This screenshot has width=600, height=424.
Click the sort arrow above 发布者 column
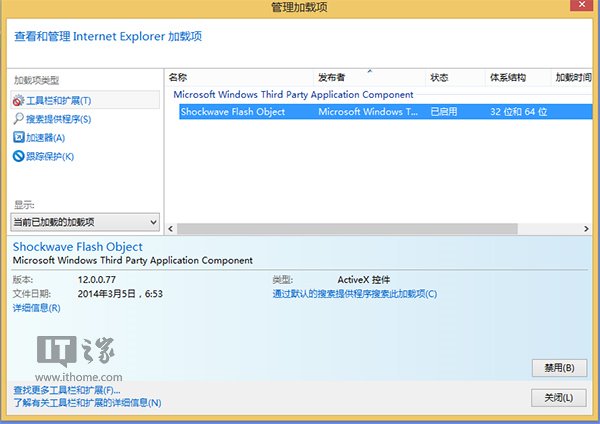(x=371, y=71)
